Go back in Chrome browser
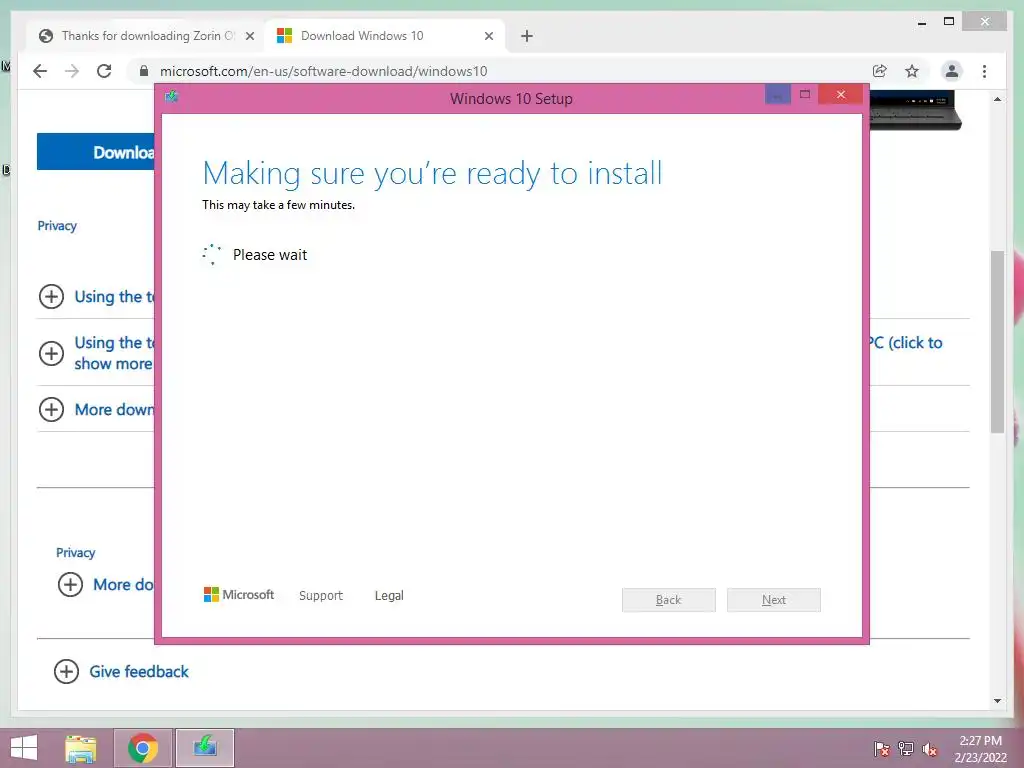 [40, 71]
